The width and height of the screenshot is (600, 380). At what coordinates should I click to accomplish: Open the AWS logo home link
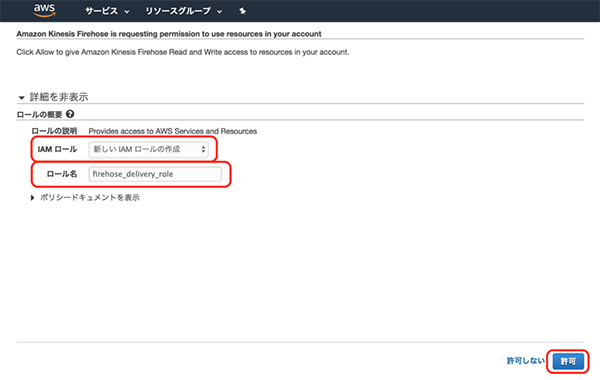[44, 11]
